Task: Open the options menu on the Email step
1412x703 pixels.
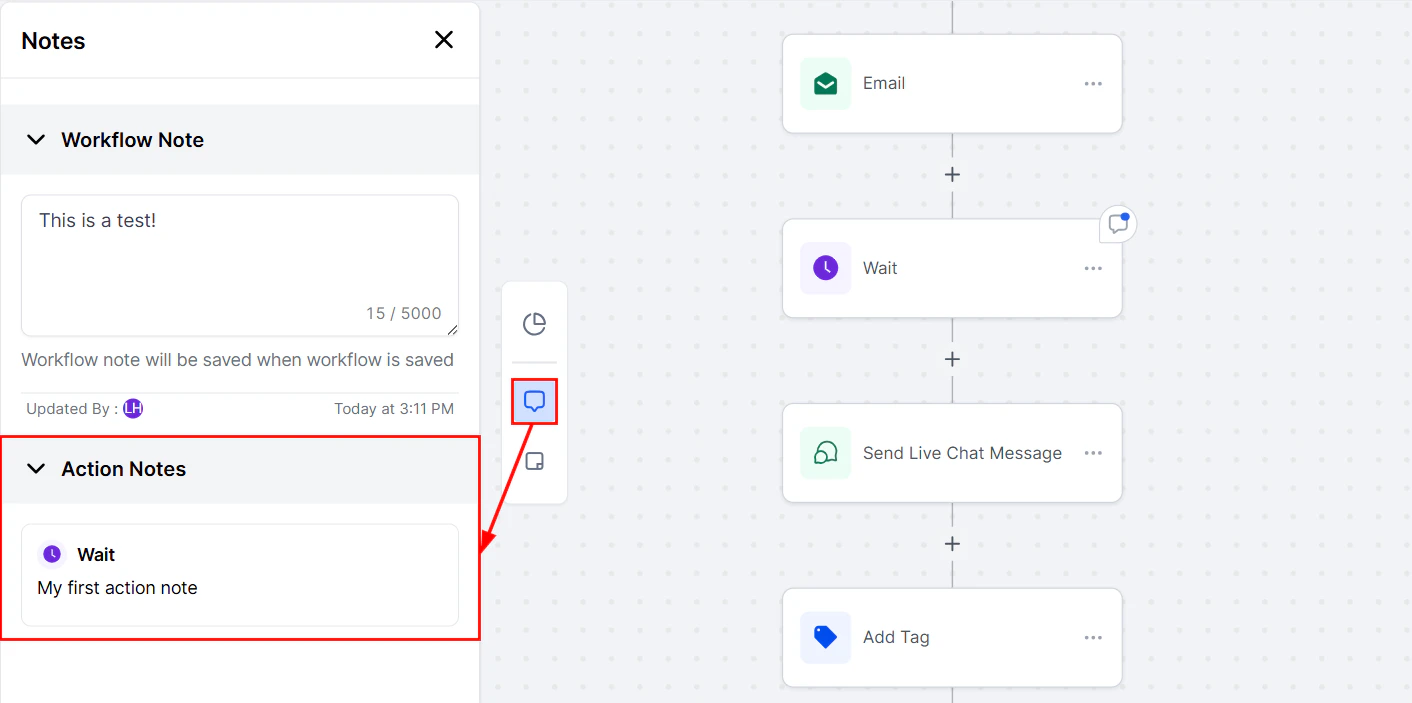Action: pyautogui.click(x=1092, y=83)
